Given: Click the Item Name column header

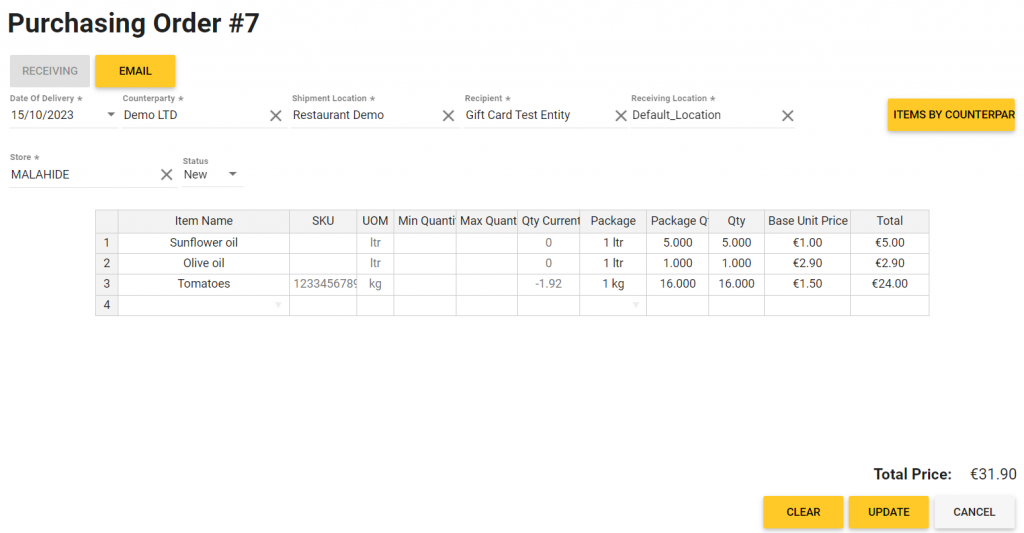Looking at the screenshot, I should 203,221.
